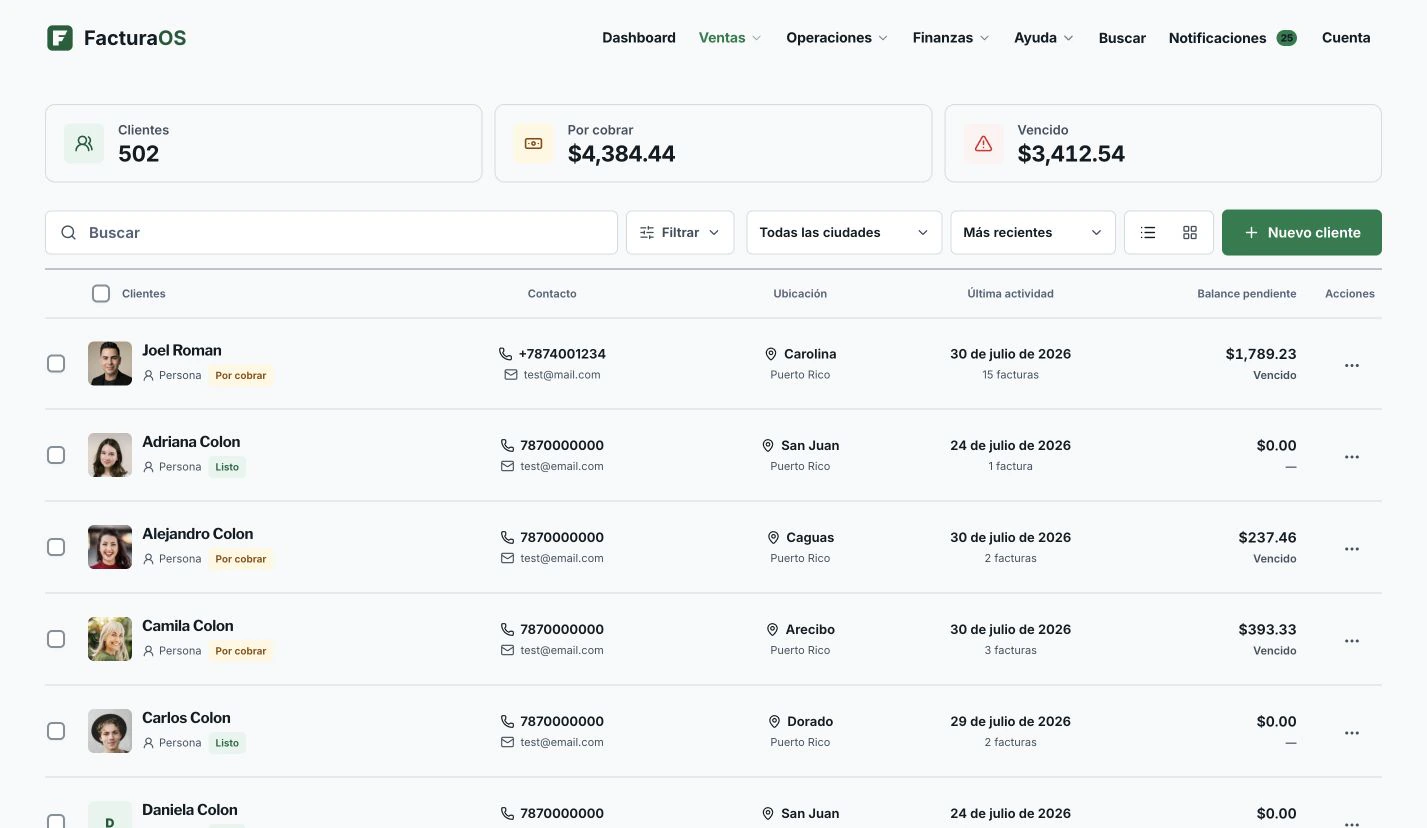Click $393.33 balance amount

pyautogui.click(x=1268, y=630)
